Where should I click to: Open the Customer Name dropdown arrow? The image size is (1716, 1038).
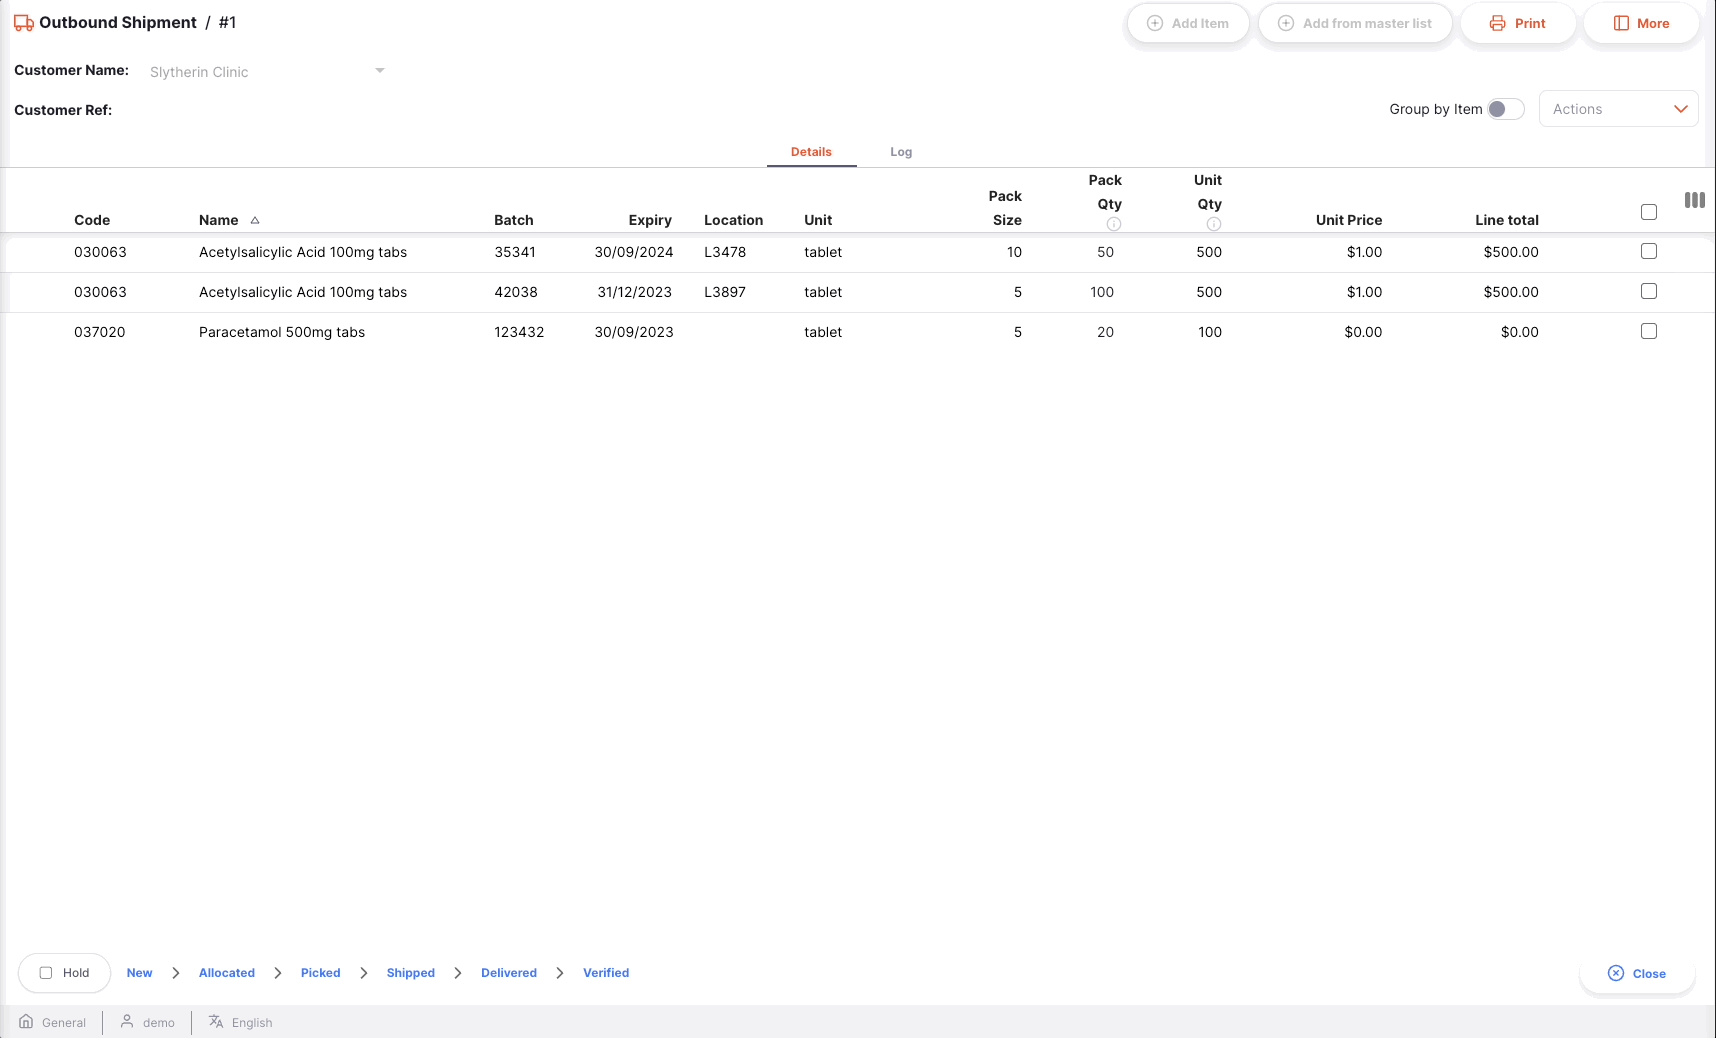(x=380, y=71)
